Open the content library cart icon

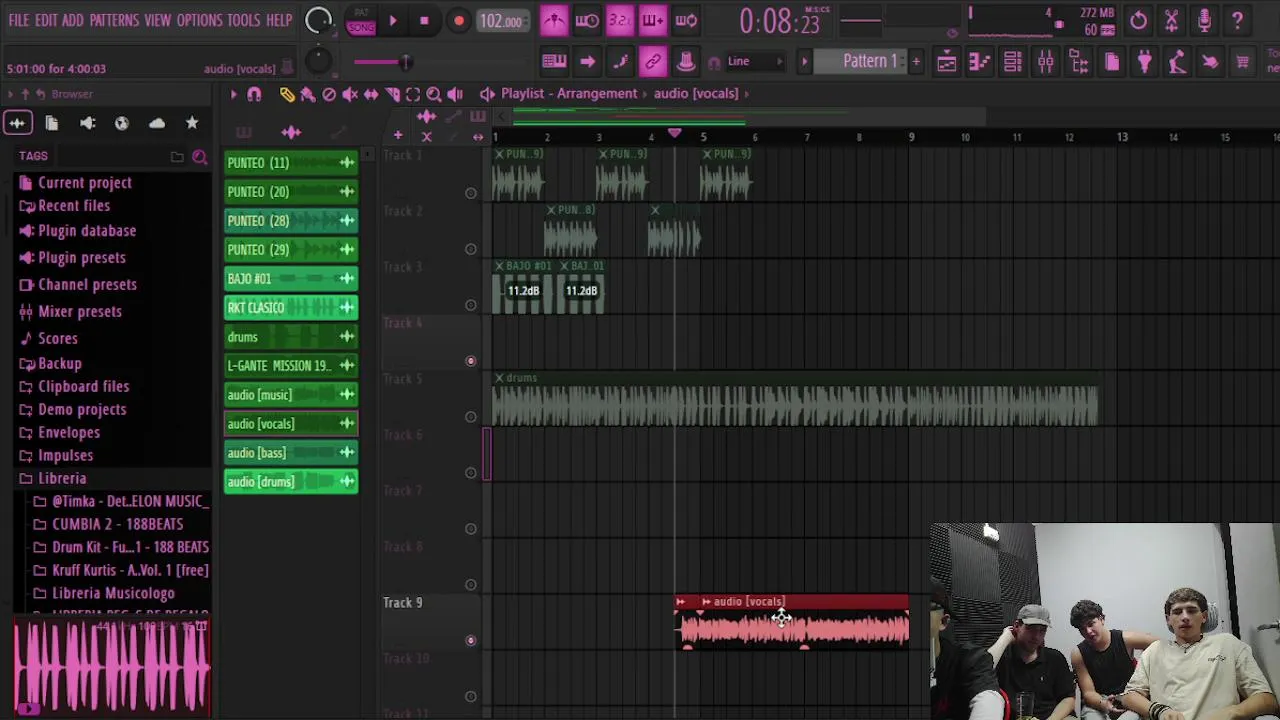(x=1242, y=62)
